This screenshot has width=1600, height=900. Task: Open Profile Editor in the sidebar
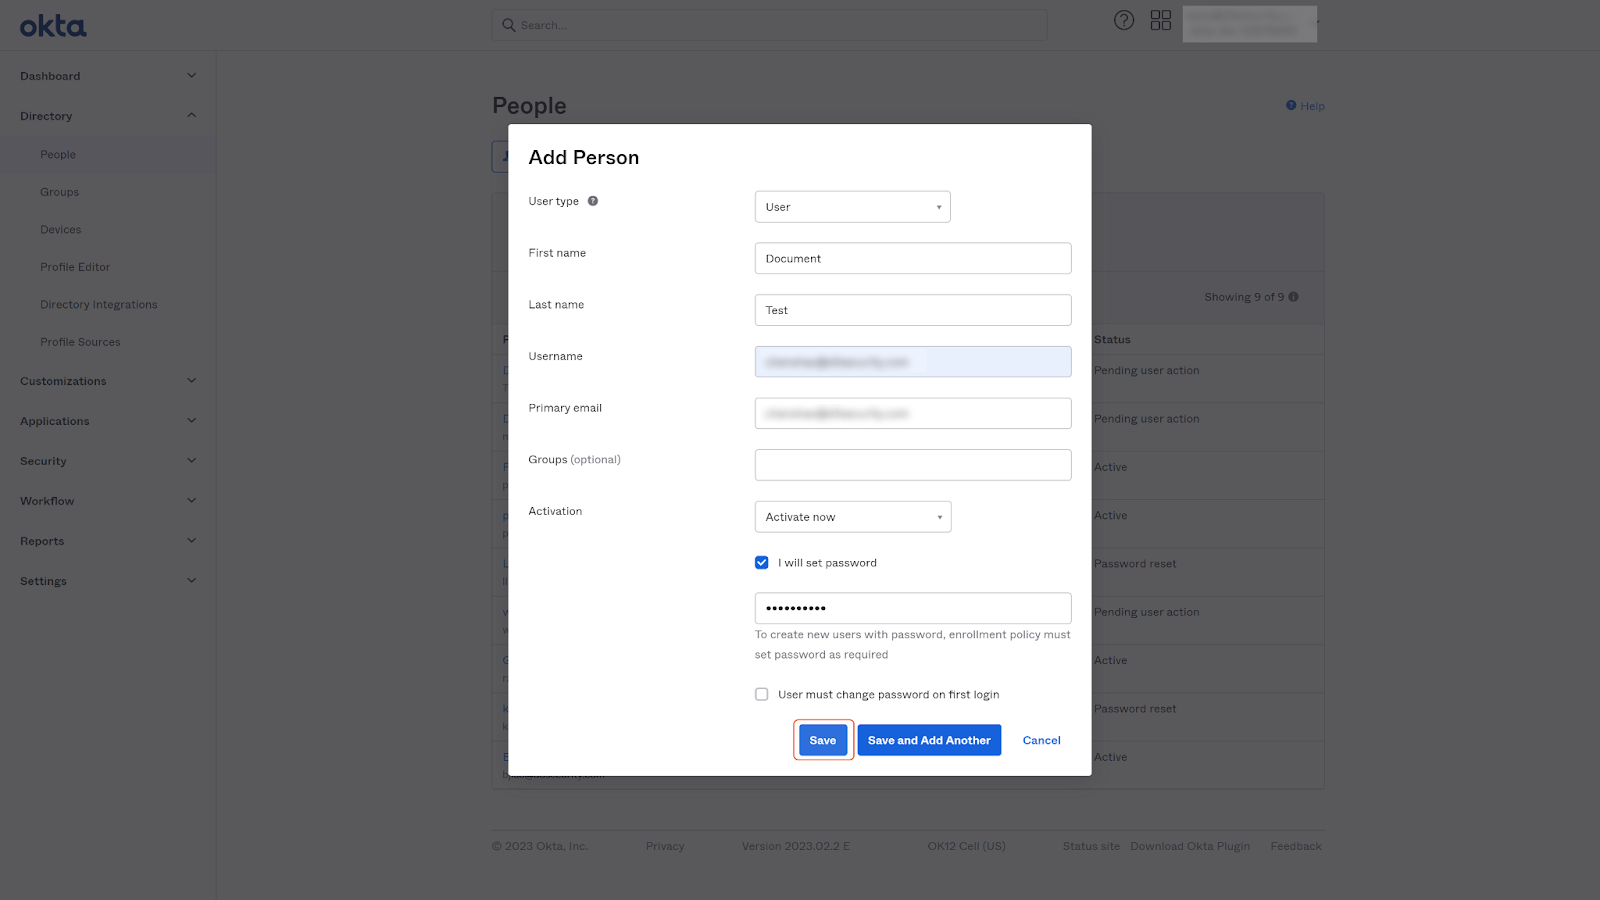coord(75,267)
